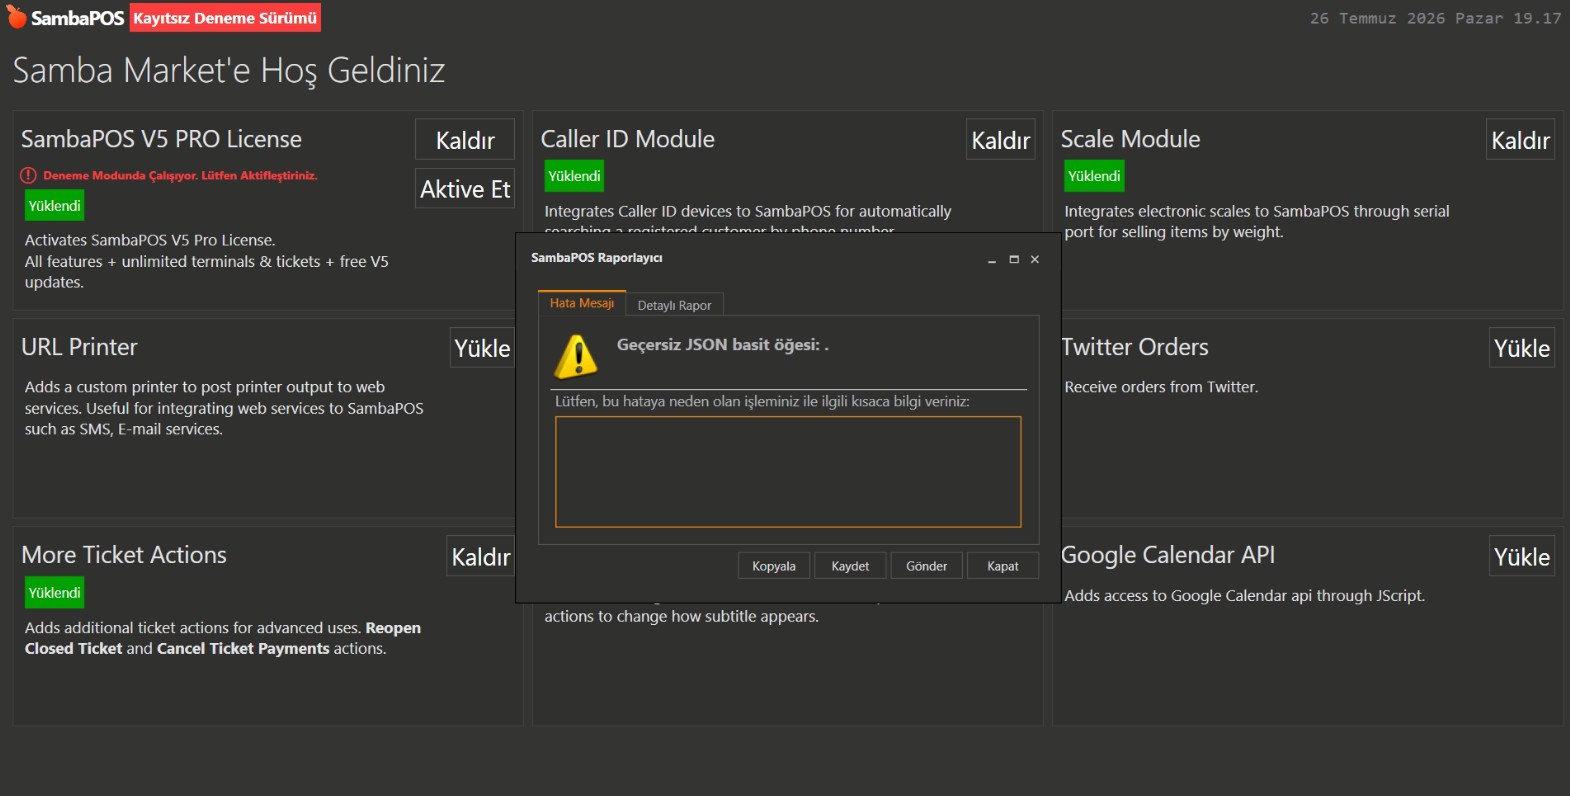Click the 'Activates SambaPOS V5 Pro License.' text
1570x796 pixels.
tap(150, 240)
